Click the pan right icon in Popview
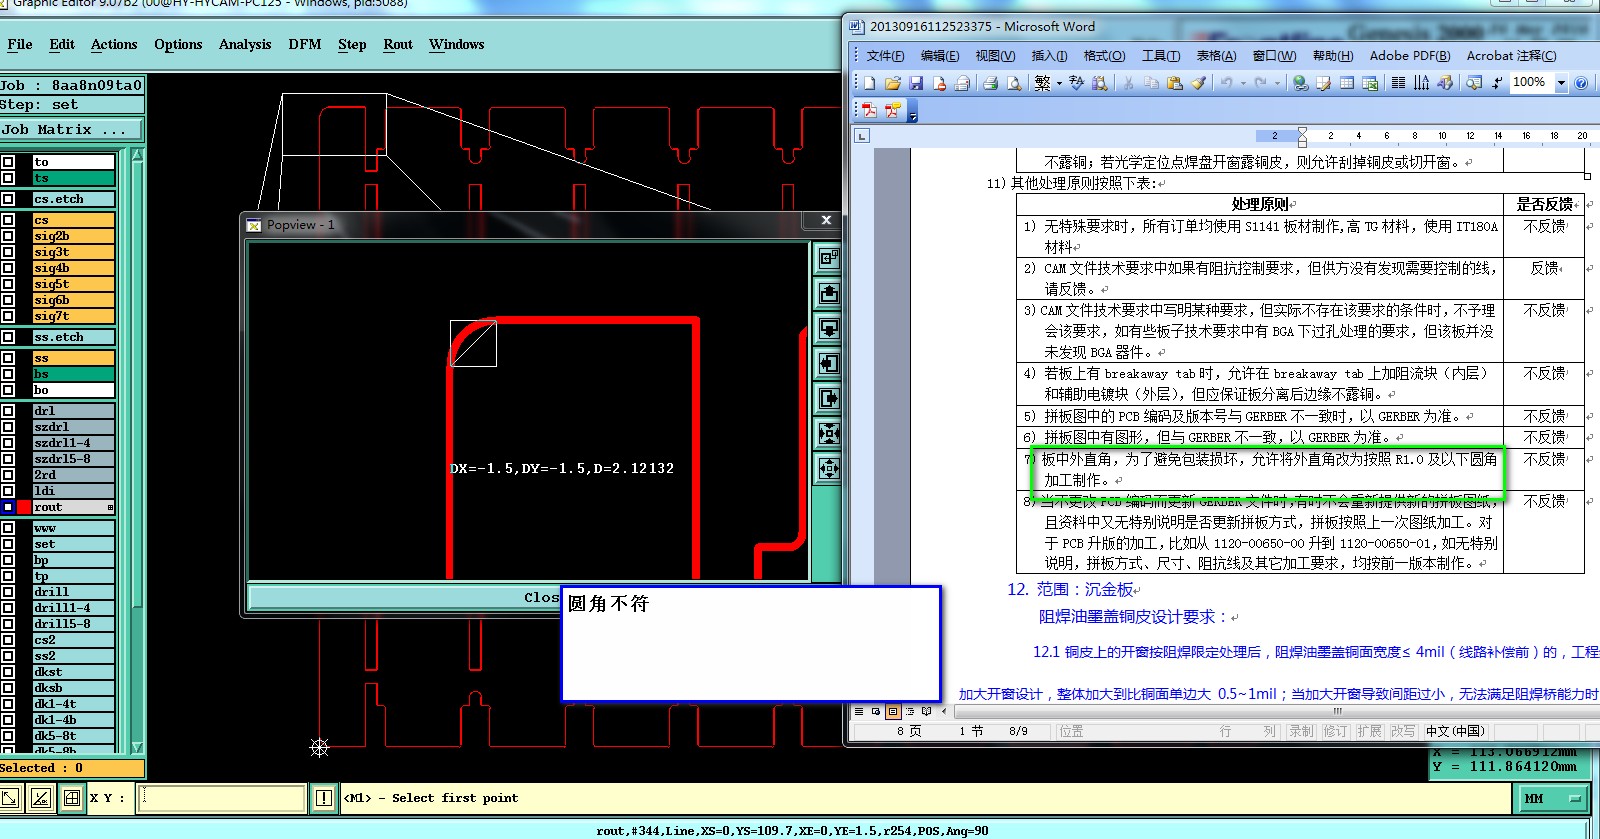The image size is (1600, 839). pyautogui.click(x=828, y=398)
